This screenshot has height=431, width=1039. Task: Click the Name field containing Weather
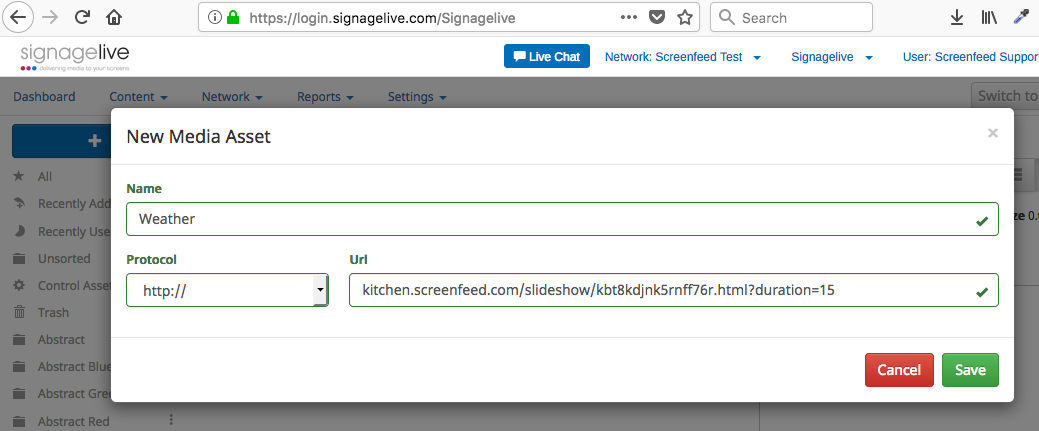tap(550, 219)
